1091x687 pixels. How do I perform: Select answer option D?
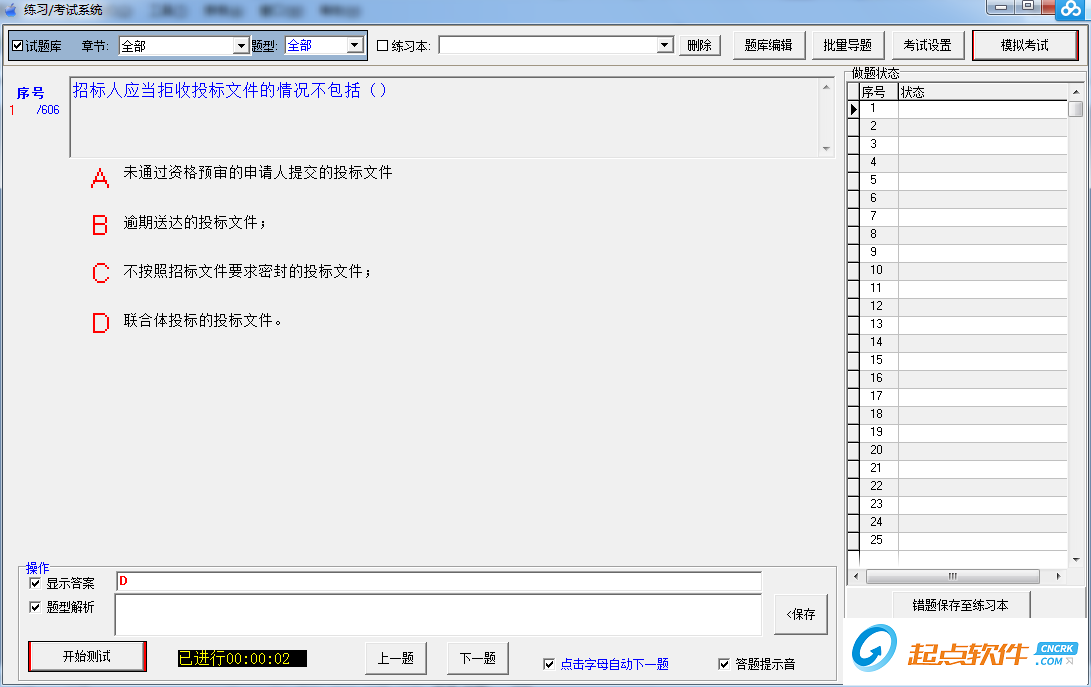99,322
